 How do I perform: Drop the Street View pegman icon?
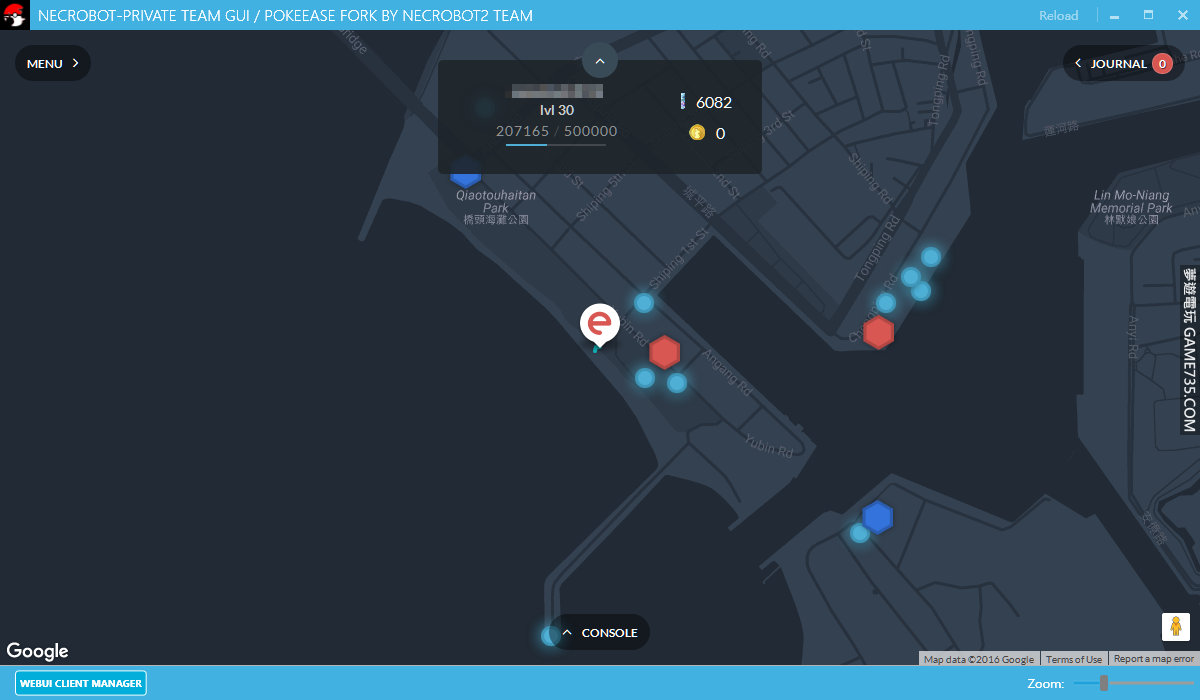pos(1176,626)
